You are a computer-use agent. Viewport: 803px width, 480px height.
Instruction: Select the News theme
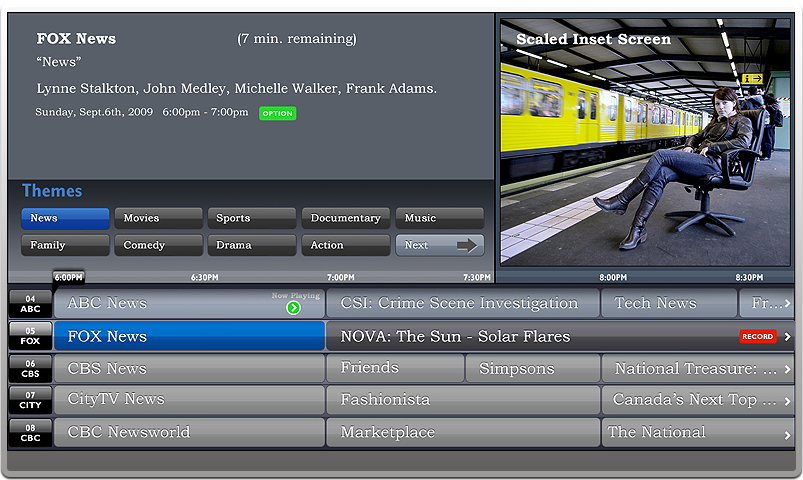tap(66, 218)
